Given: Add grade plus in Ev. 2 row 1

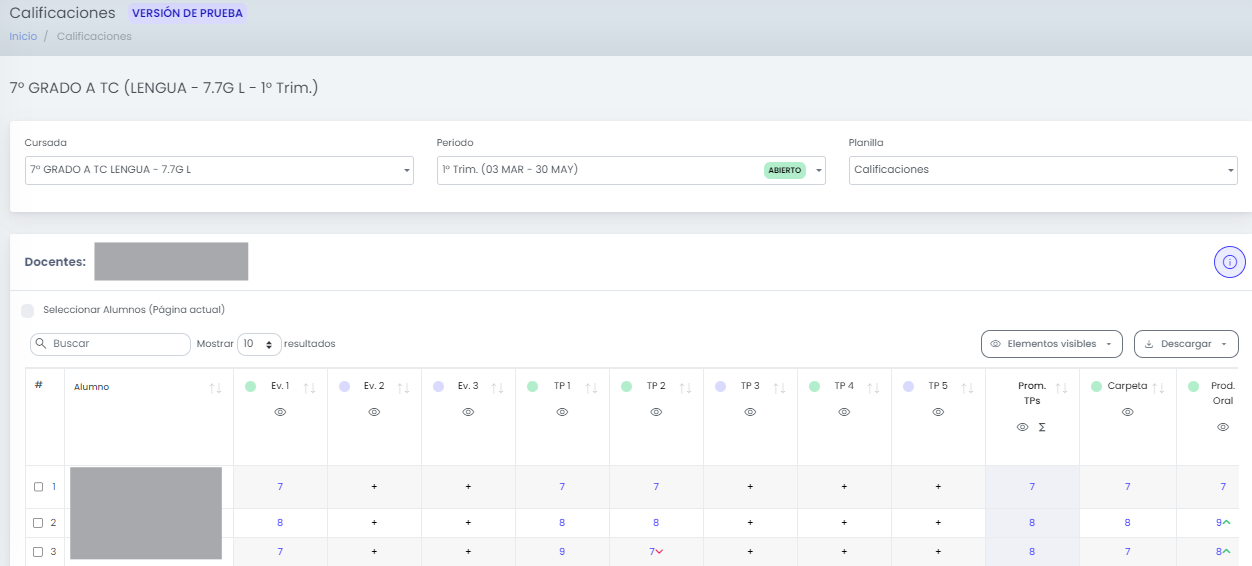Looking at the screenshot, I should coord(374,487).
